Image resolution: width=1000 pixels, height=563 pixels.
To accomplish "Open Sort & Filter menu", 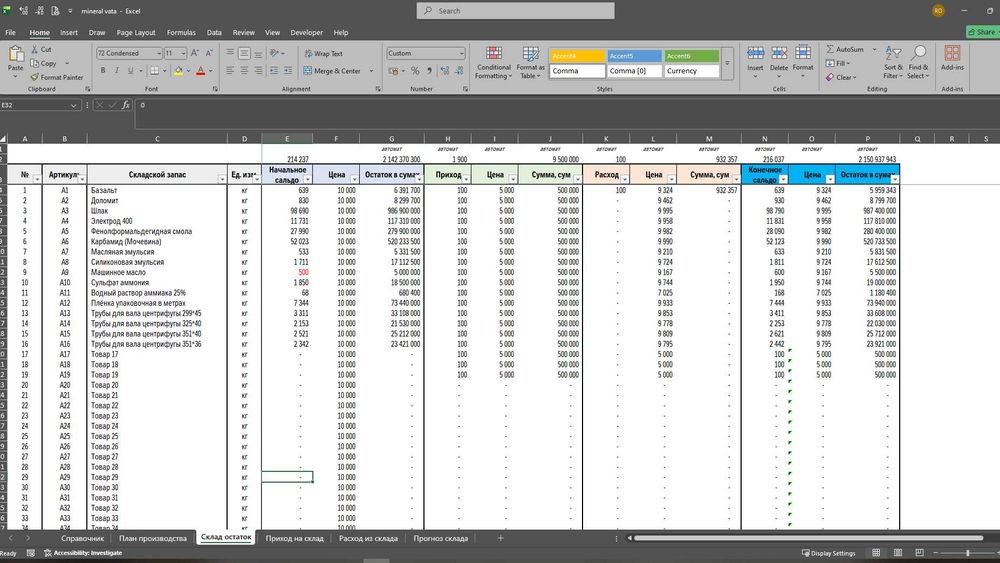I will 893,62.
